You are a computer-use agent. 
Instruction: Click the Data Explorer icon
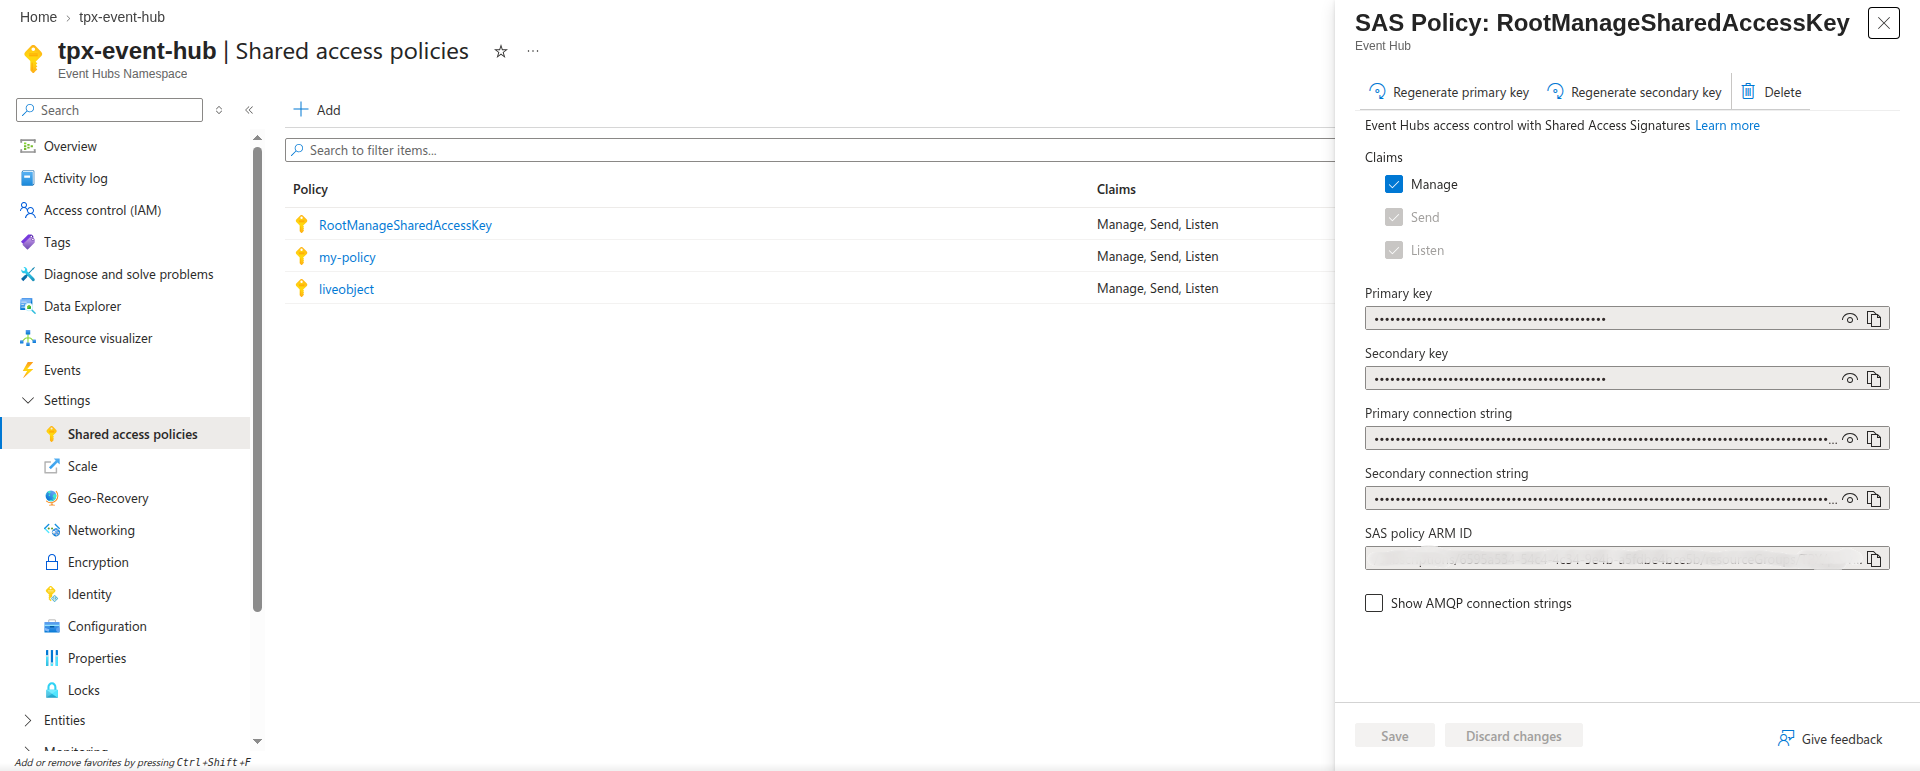[28, 306]
